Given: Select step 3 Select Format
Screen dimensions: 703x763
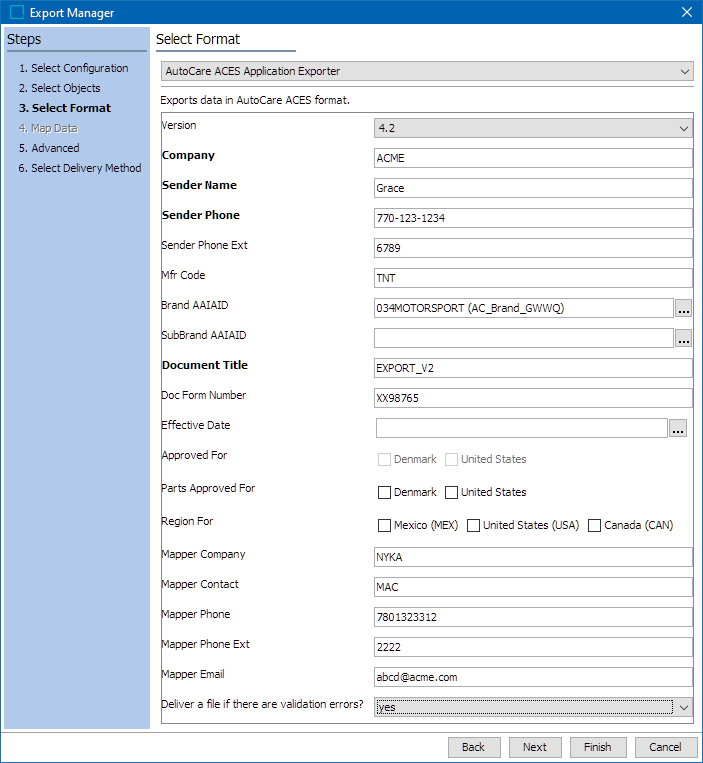Looking at the screenshot, I should click(x=65, y=108).
